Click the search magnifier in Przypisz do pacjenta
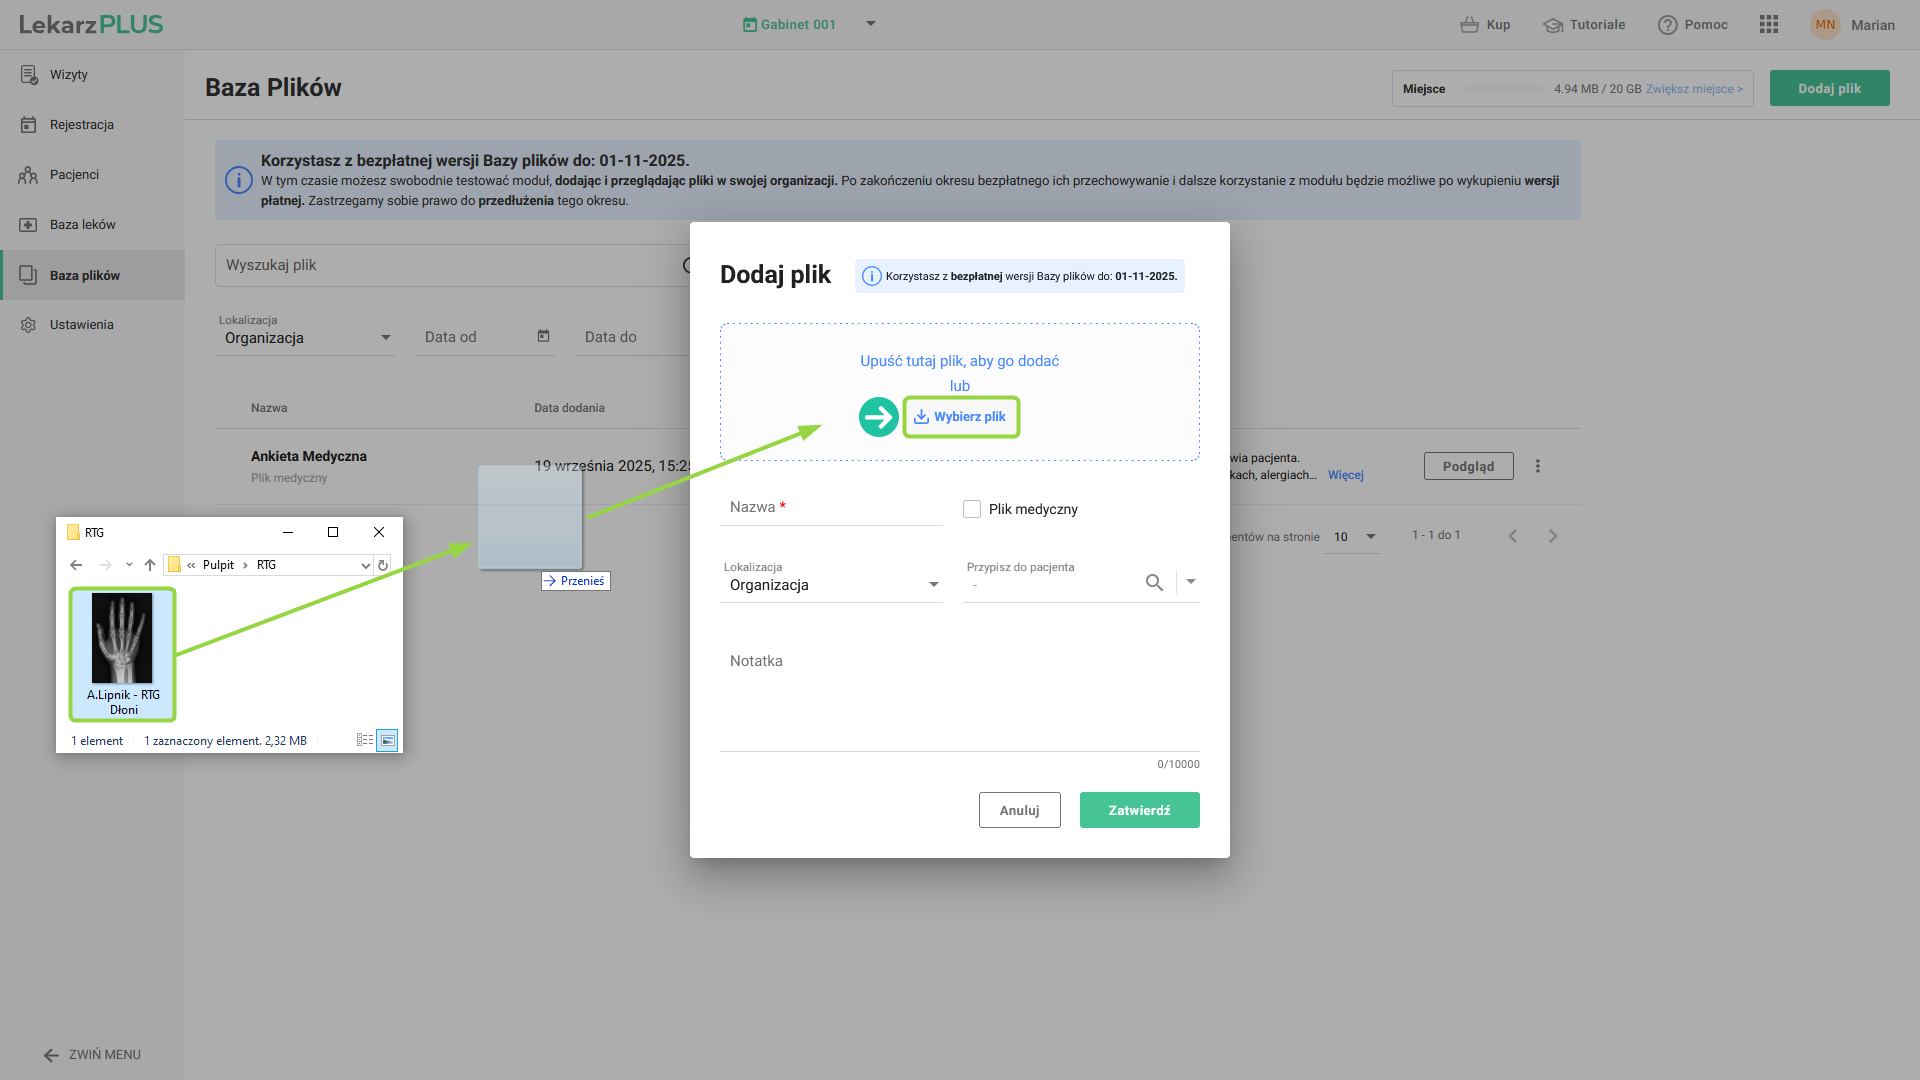This screenshot has width=1920, height=1080. 1154,582
